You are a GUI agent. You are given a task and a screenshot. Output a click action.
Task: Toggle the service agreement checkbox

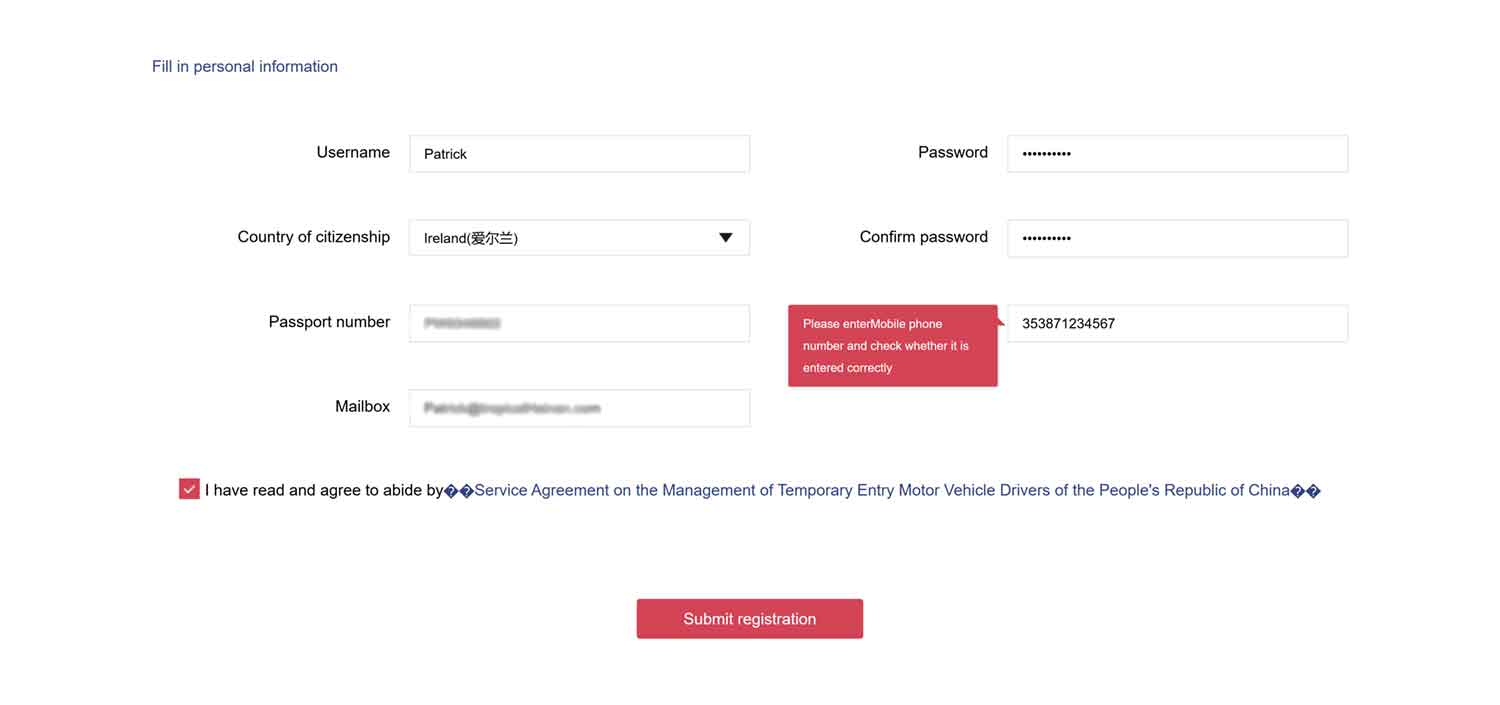coord(189,489)
